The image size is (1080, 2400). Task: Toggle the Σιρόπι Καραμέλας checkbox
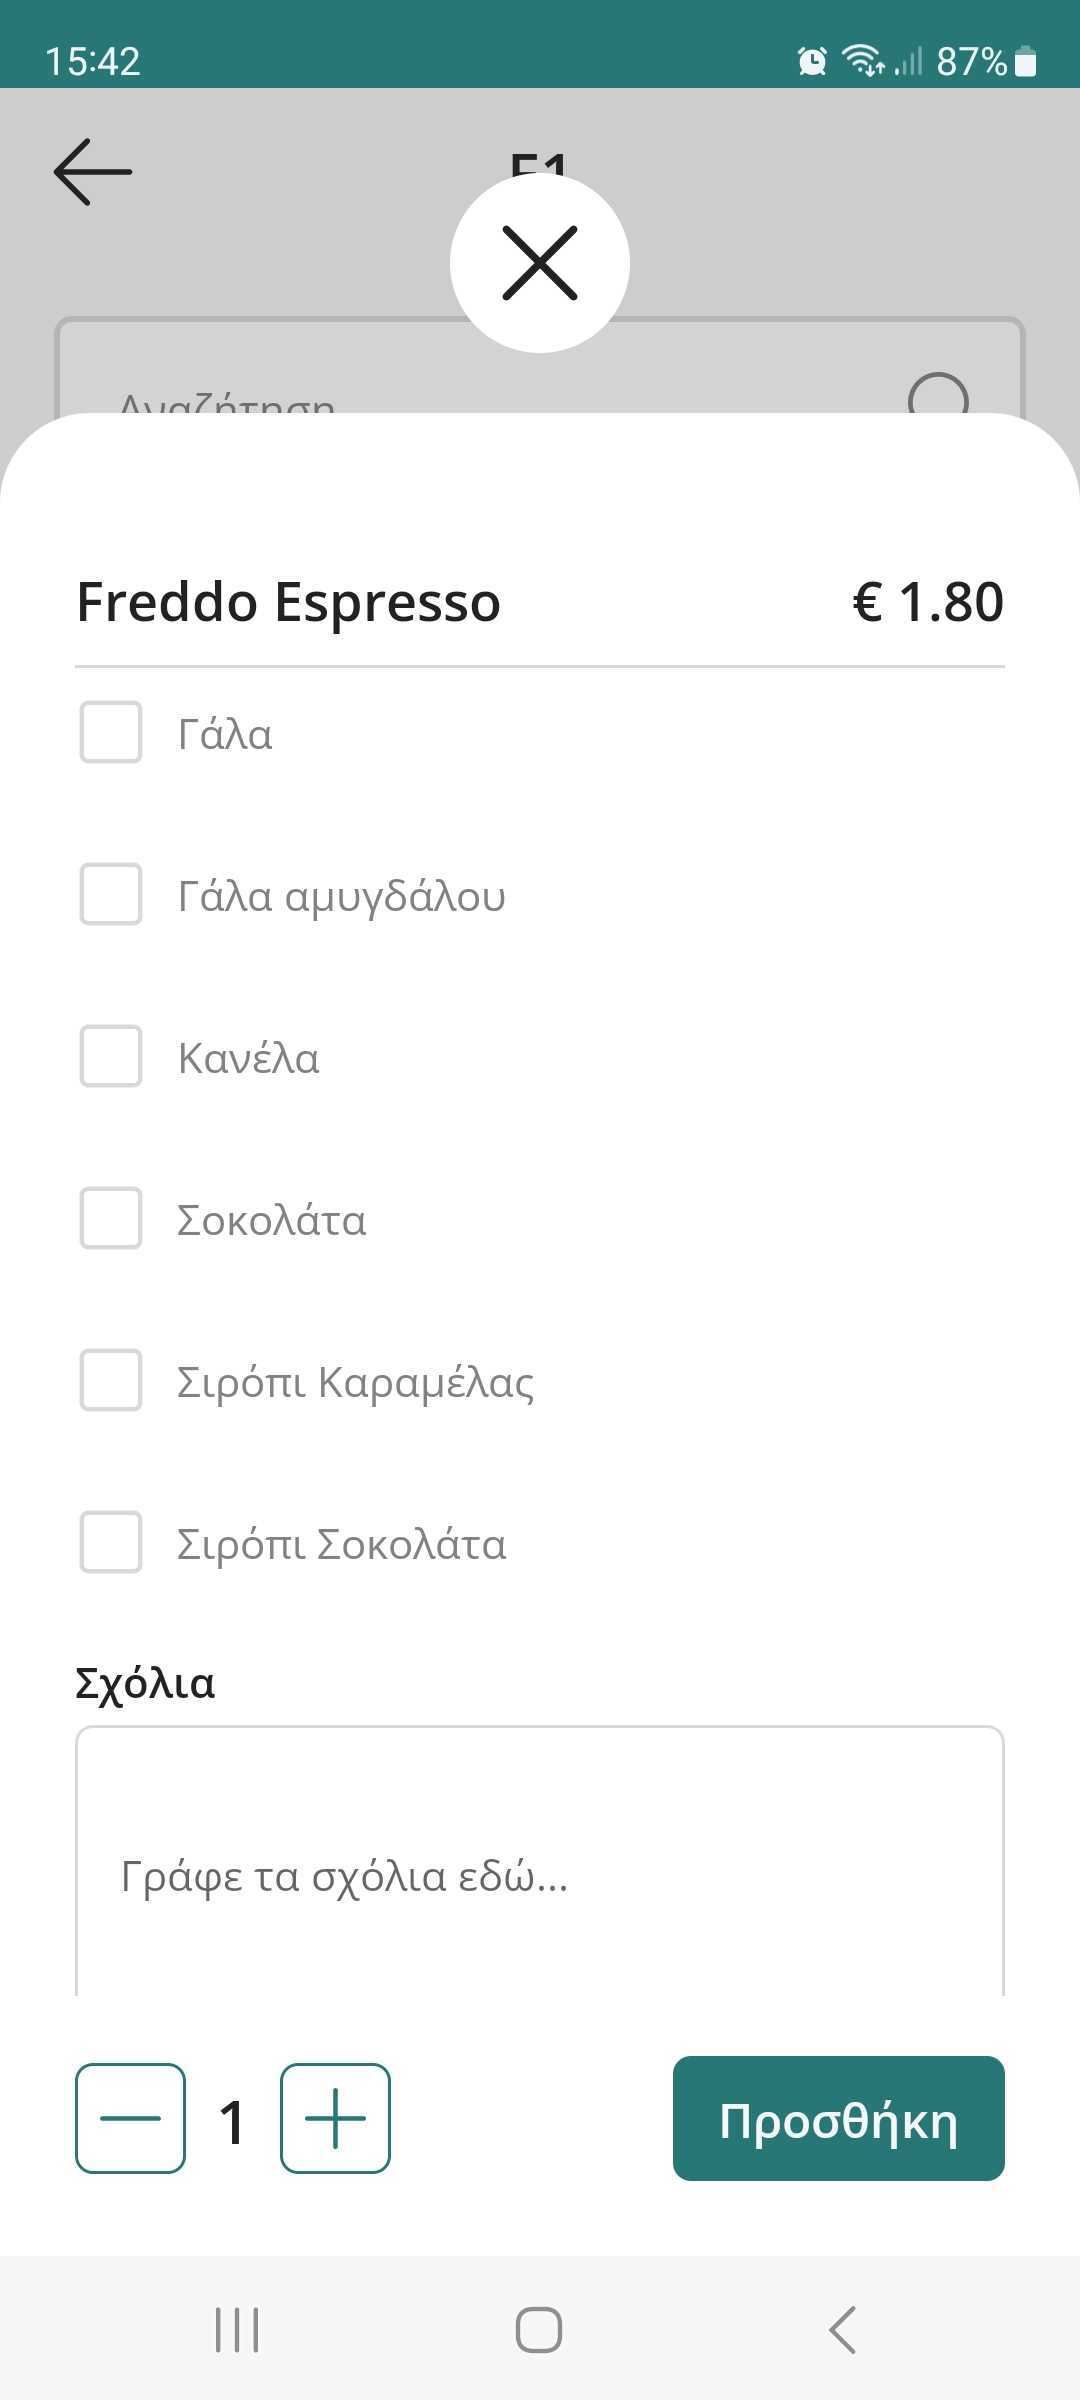pos(111,1381)
